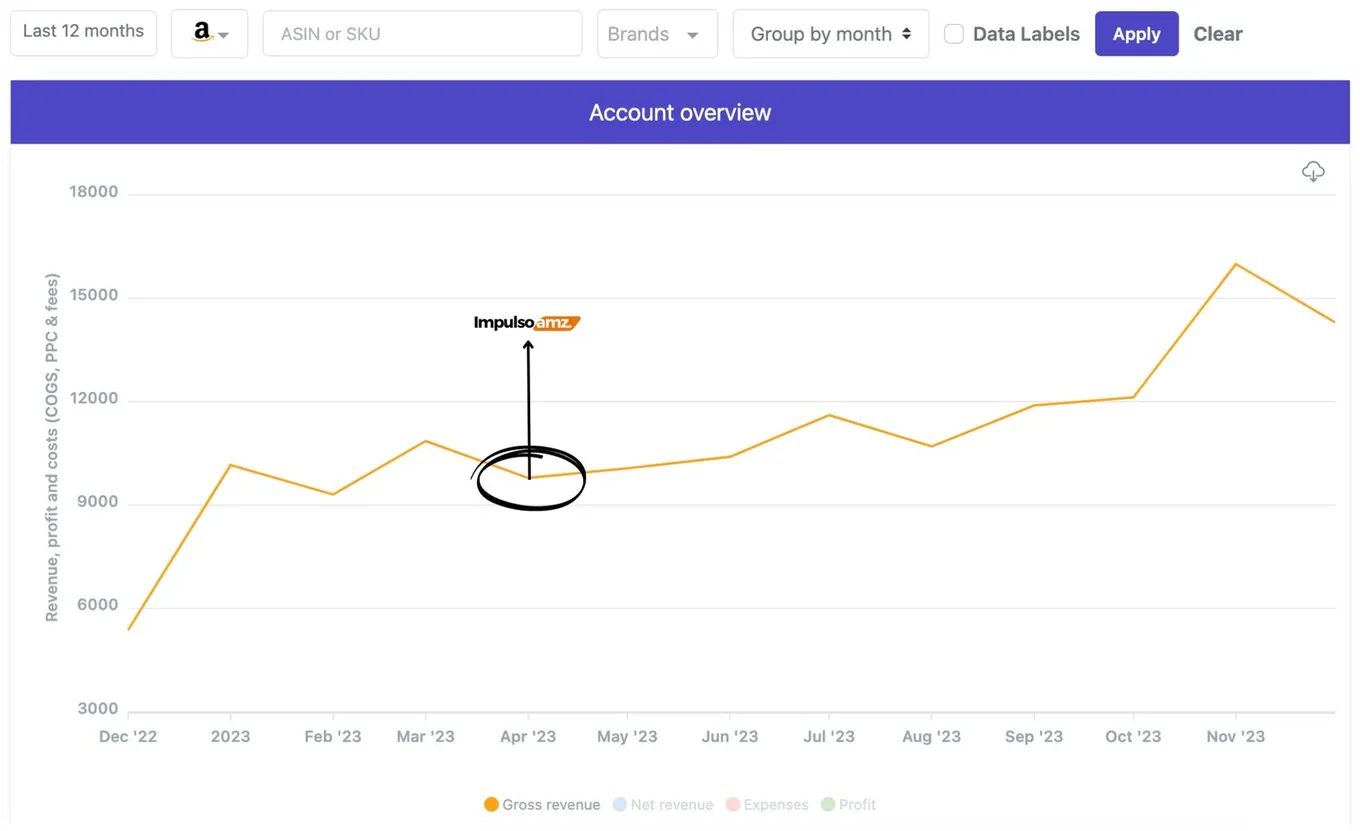Download the chart via the cloud icon
The width and height of the screenshot is (1360, 831).
(x=1313, y=172)
